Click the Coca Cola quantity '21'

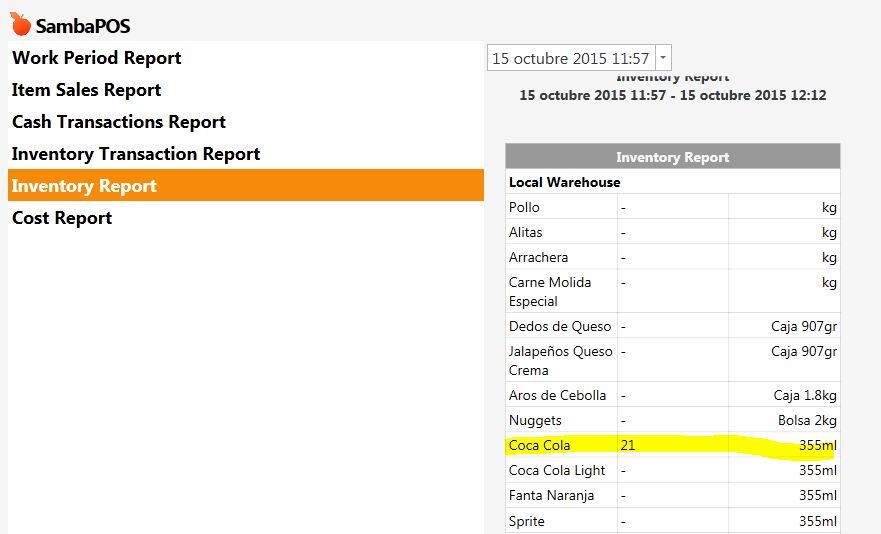(628, 445)
